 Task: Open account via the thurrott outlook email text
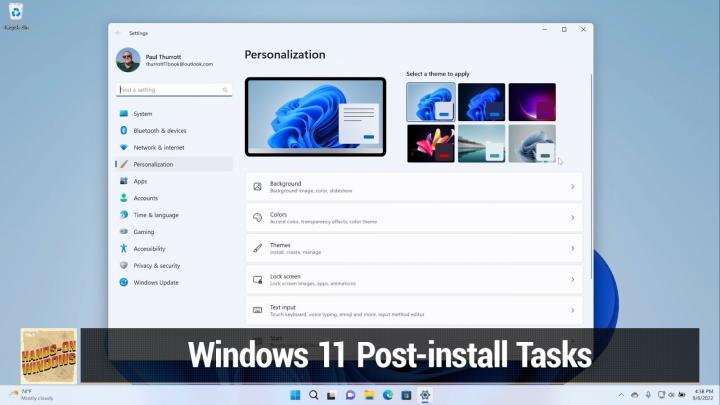pos(179,64)
